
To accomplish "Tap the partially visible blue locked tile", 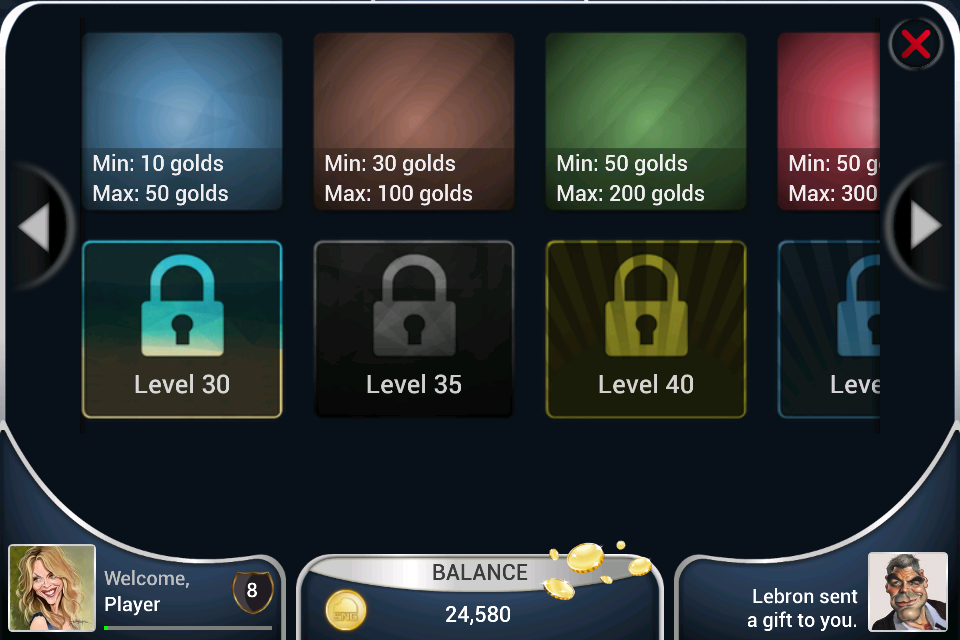I will click(x=829, y=329).
